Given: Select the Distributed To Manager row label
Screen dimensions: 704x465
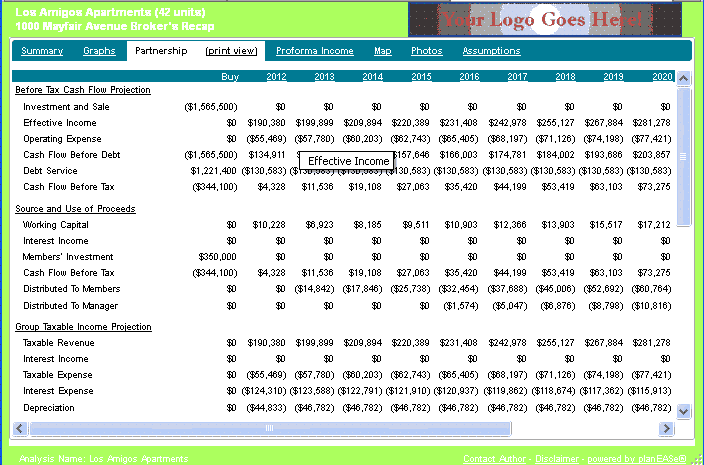Looking at the screenshot, I should click(70, 306).
